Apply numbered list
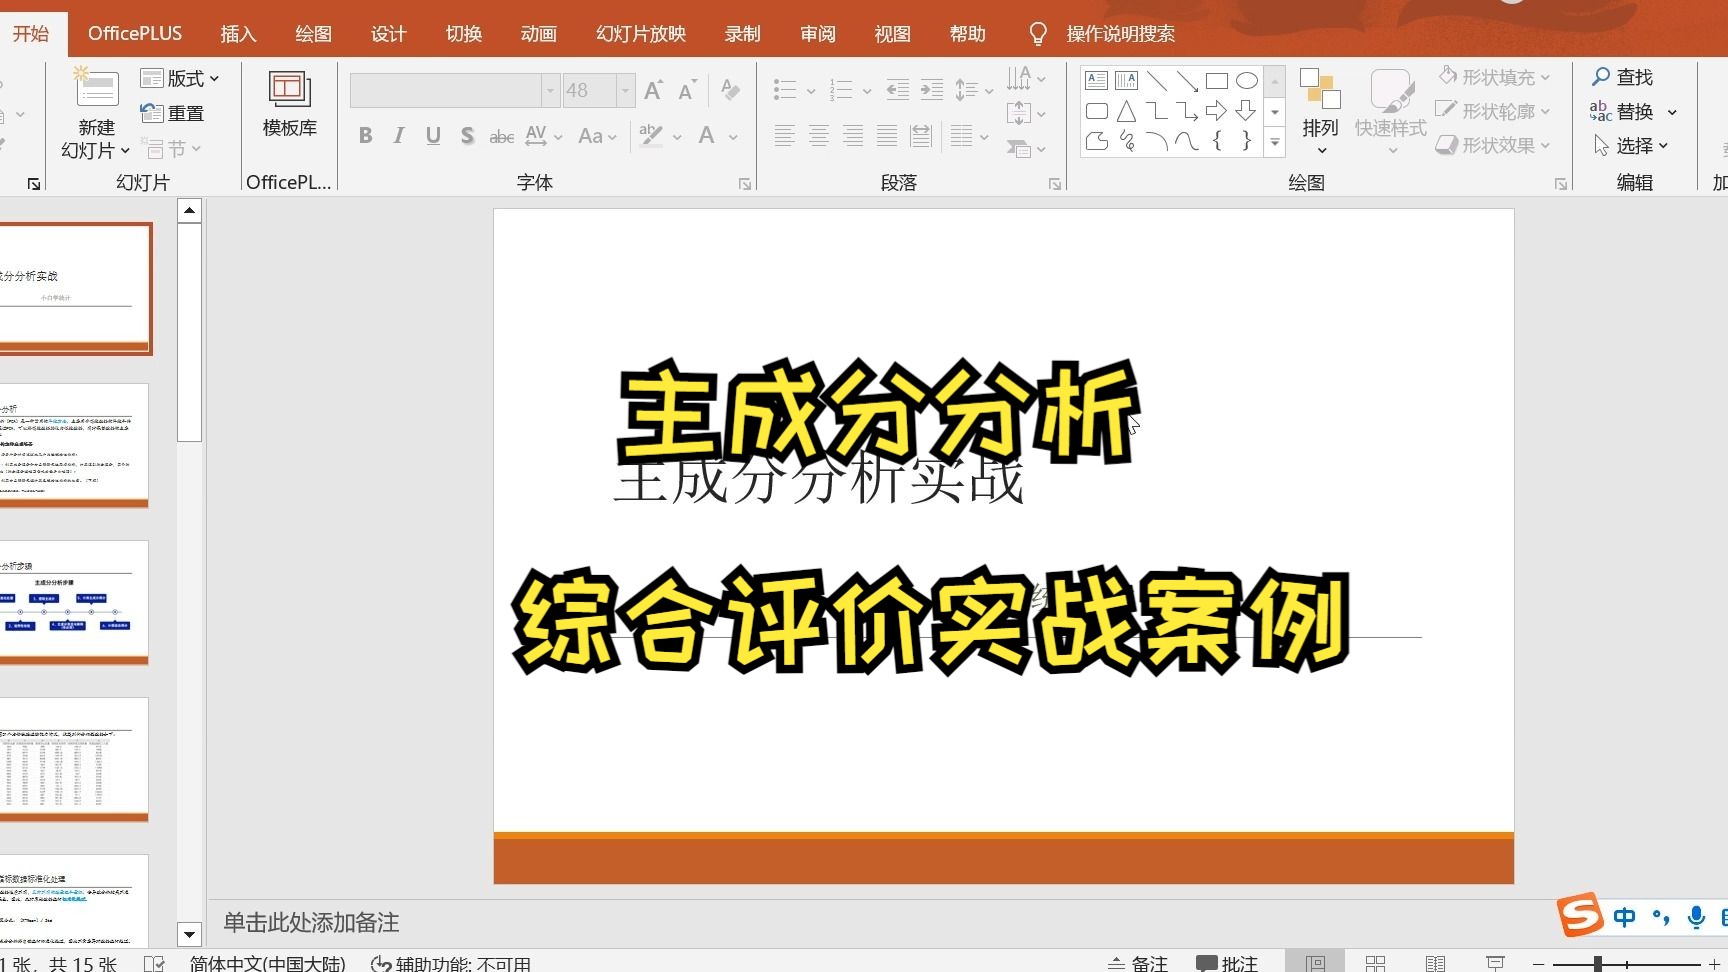The height and width of the screenshot is (972, 1728). tap(841, 90)
